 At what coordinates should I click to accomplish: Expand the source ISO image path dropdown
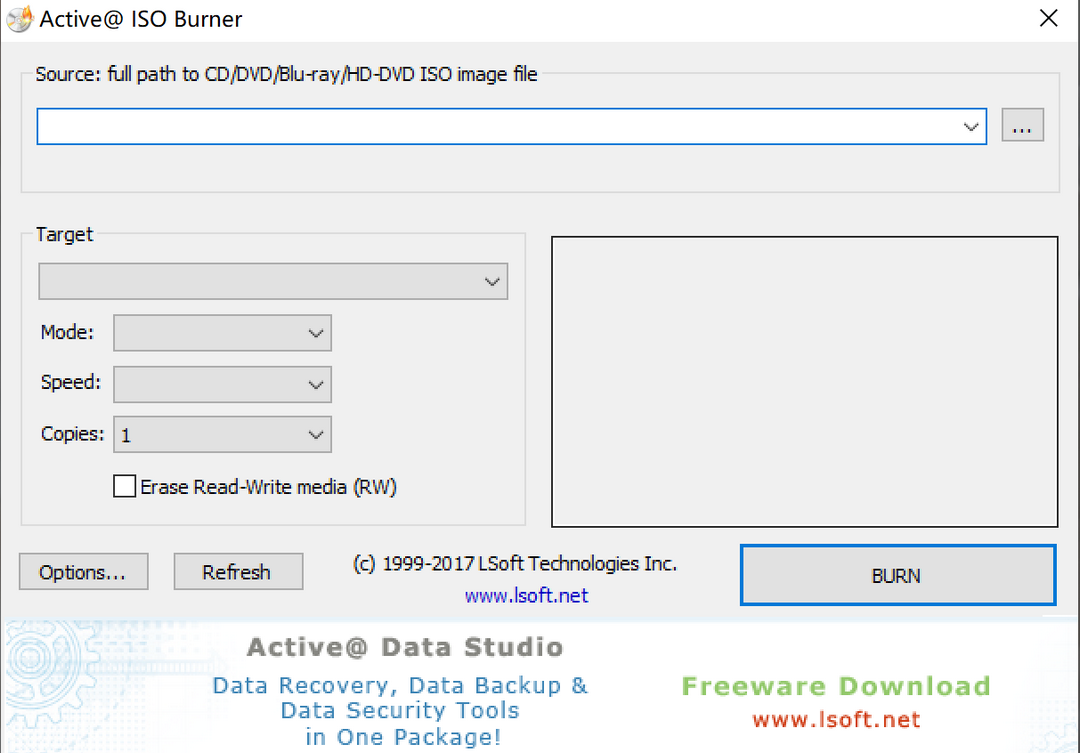969,126
